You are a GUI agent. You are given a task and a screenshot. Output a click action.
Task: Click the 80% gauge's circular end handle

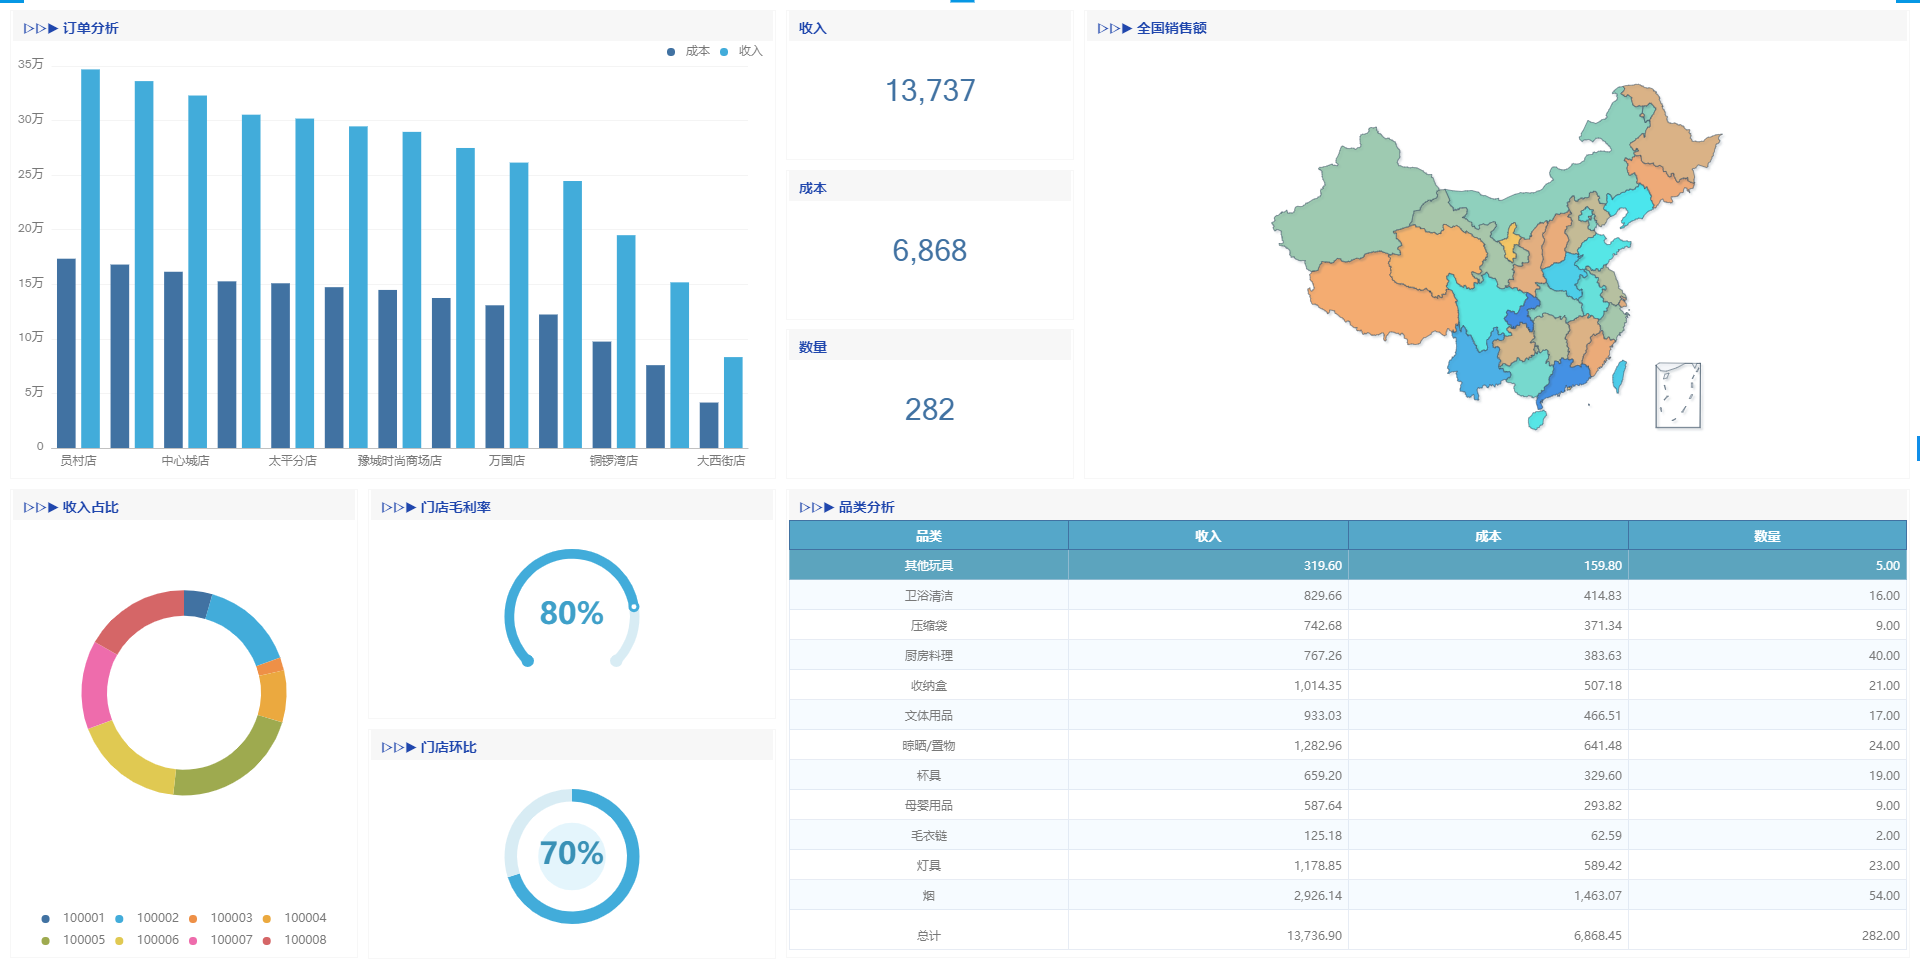634,607
